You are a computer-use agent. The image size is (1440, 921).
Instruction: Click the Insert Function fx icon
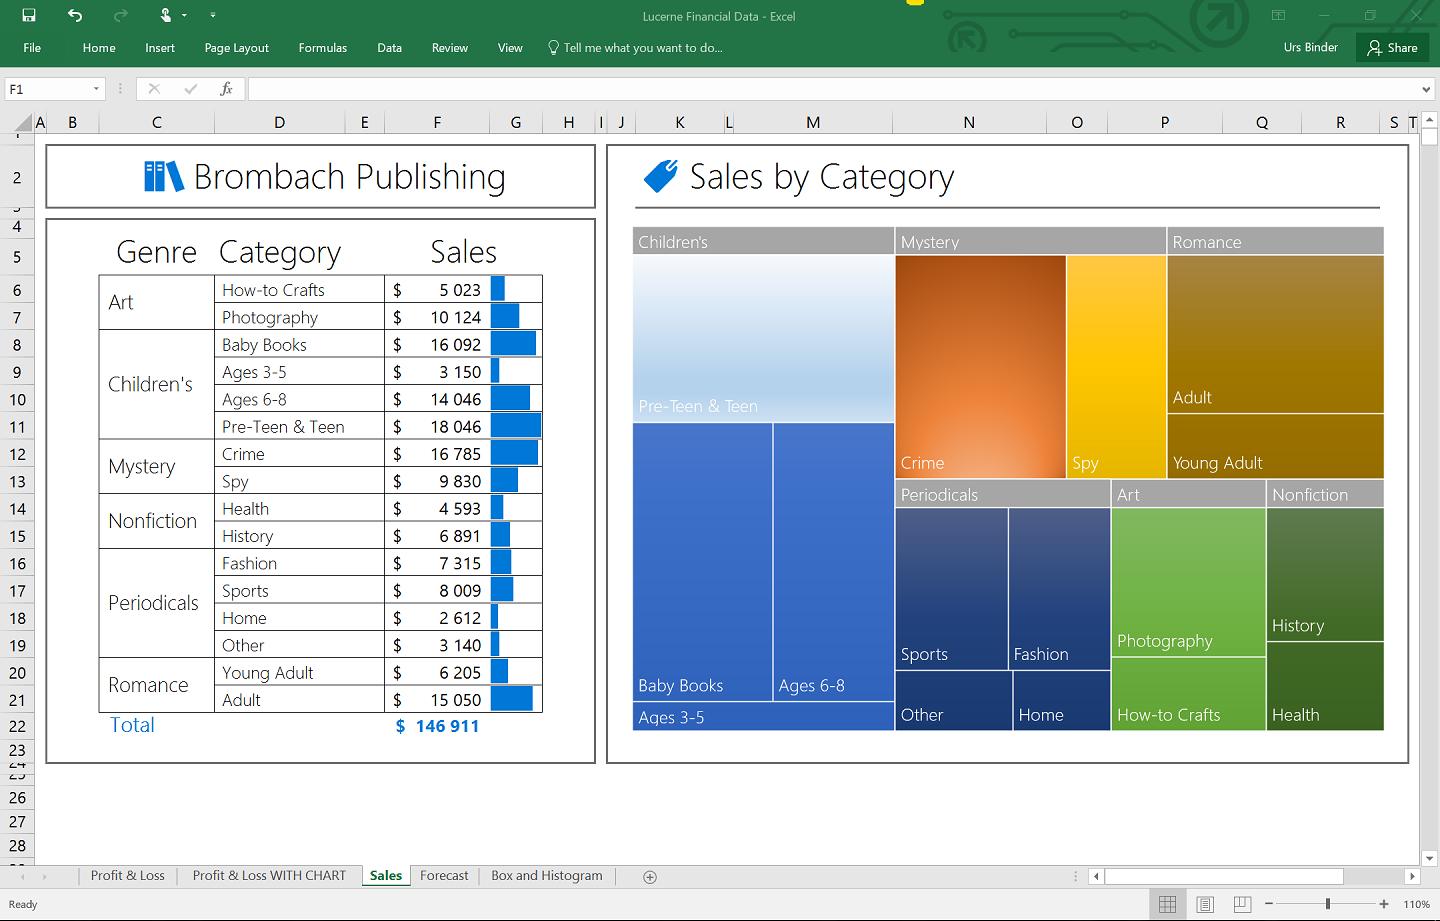(227, 89)
